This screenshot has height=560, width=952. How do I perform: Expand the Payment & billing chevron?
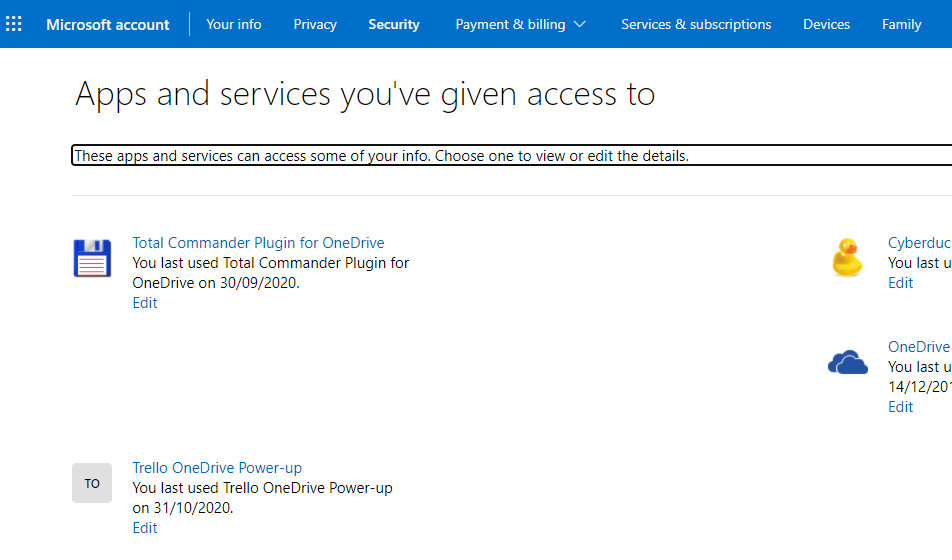[x=580, y=24]
